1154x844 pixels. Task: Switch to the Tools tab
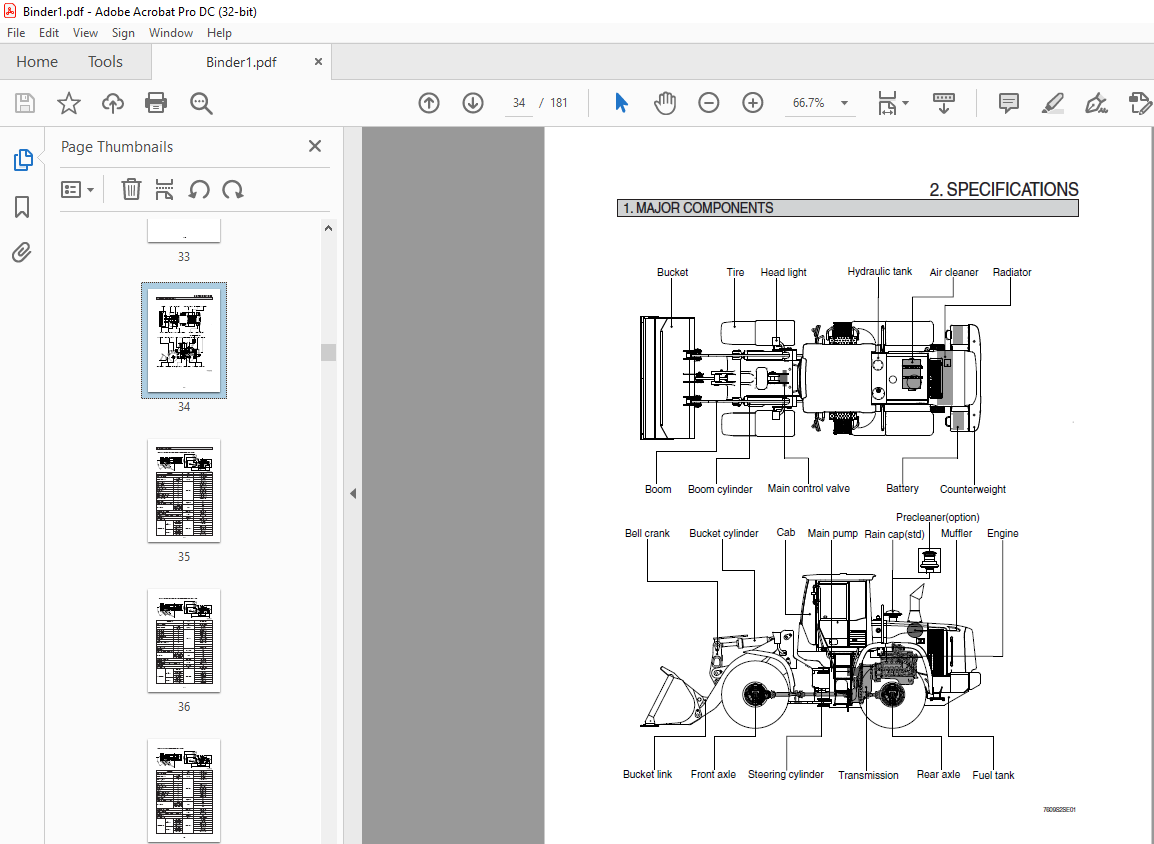point(105,62)
